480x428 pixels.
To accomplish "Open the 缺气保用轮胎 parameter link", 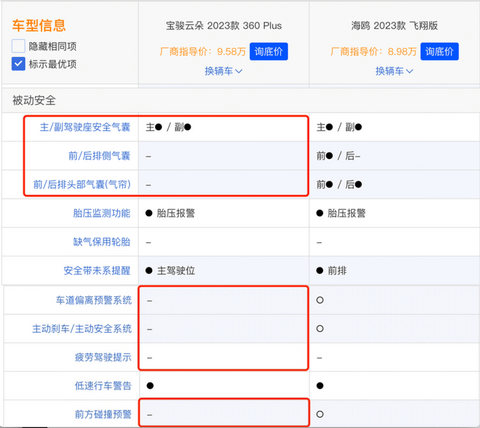I will [101, 242].
